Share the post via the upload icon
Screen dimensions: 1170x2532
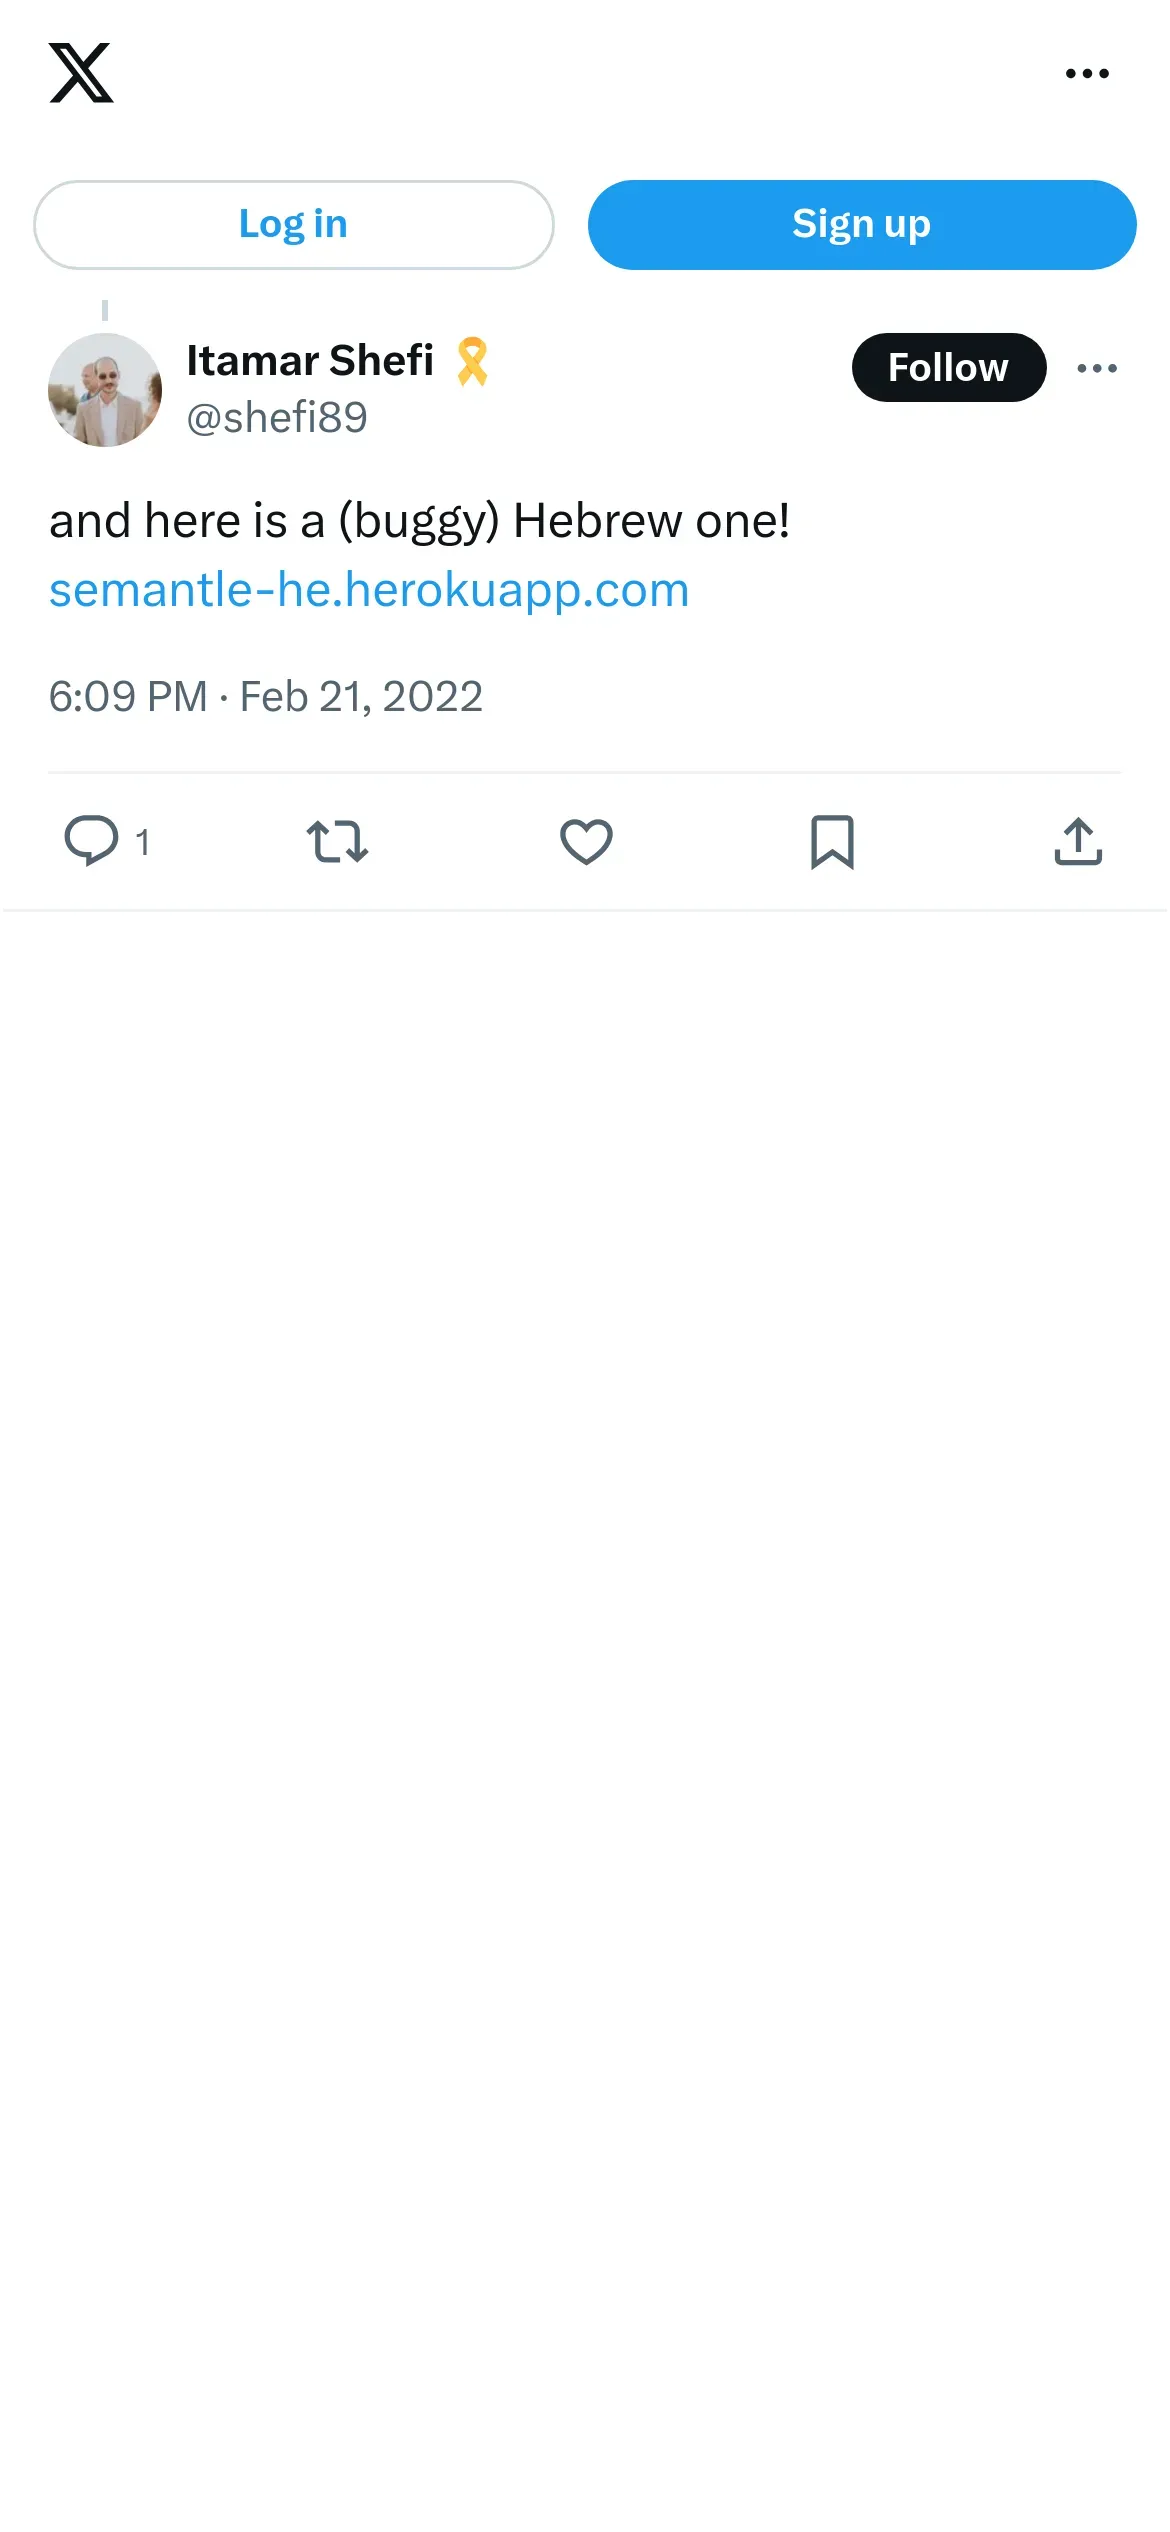(1078, 841)
